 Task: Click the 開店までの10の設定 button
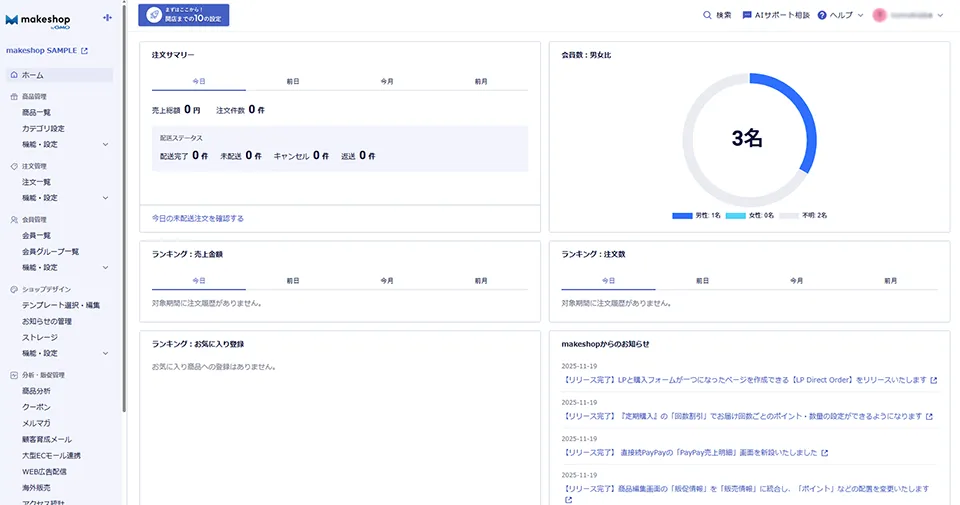click(184, 15)
